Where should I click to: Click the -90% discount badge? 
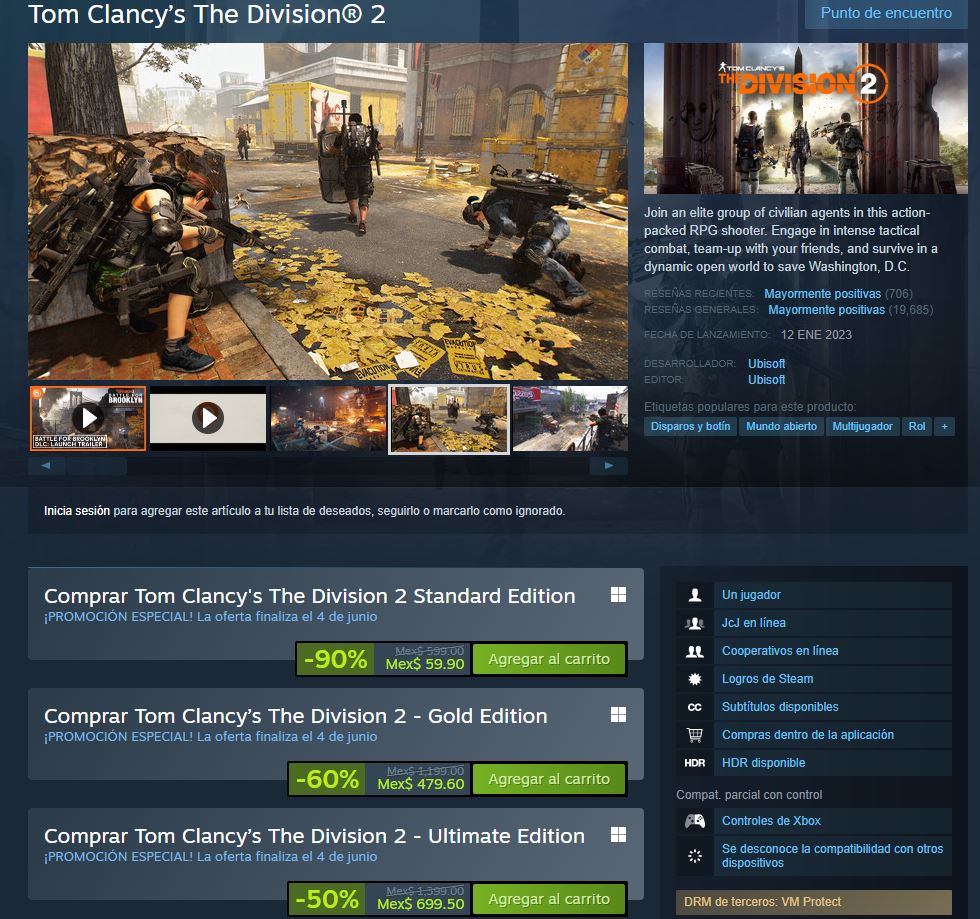(x=336, y=659)
